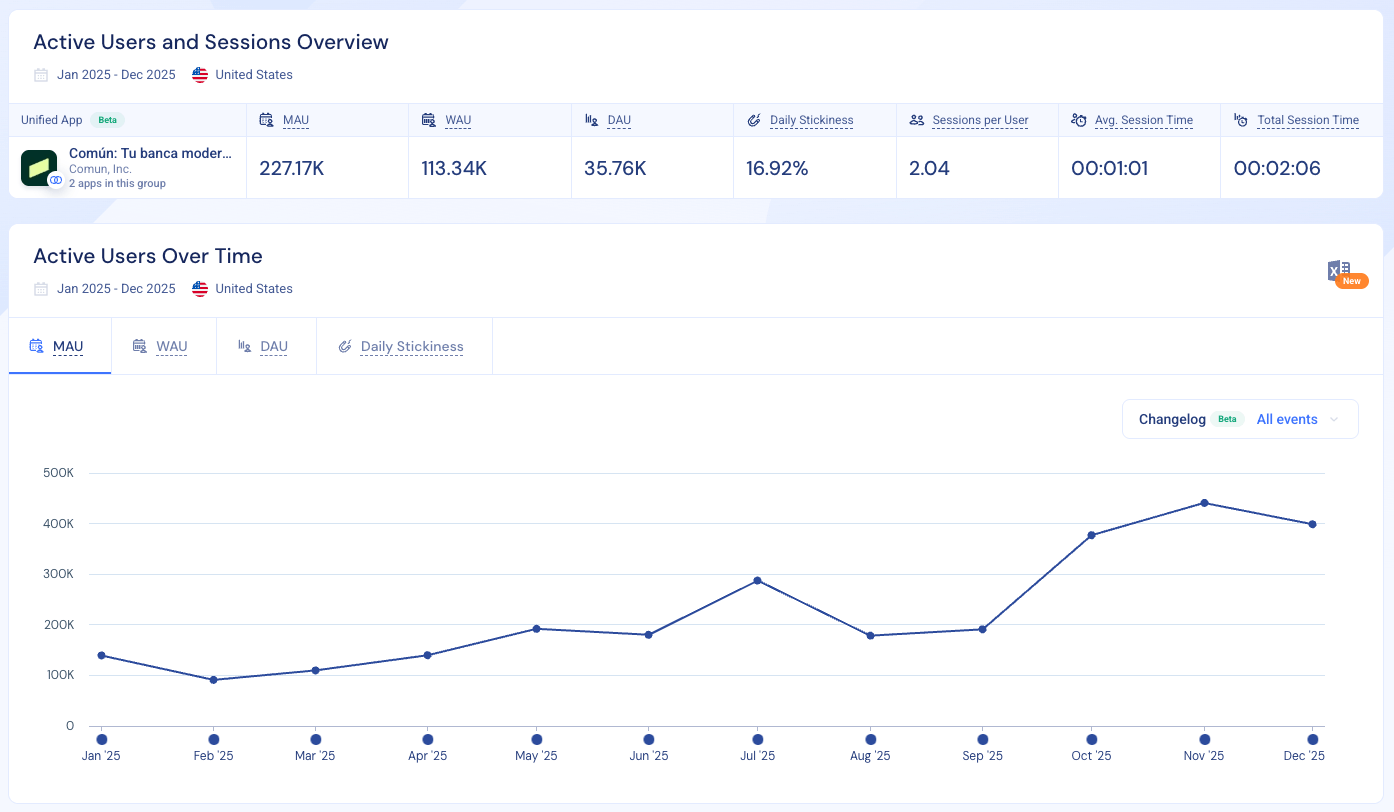Click the Excel export icon
The height and width of the screenshot is (812, 1394).
click(1339, 270)
